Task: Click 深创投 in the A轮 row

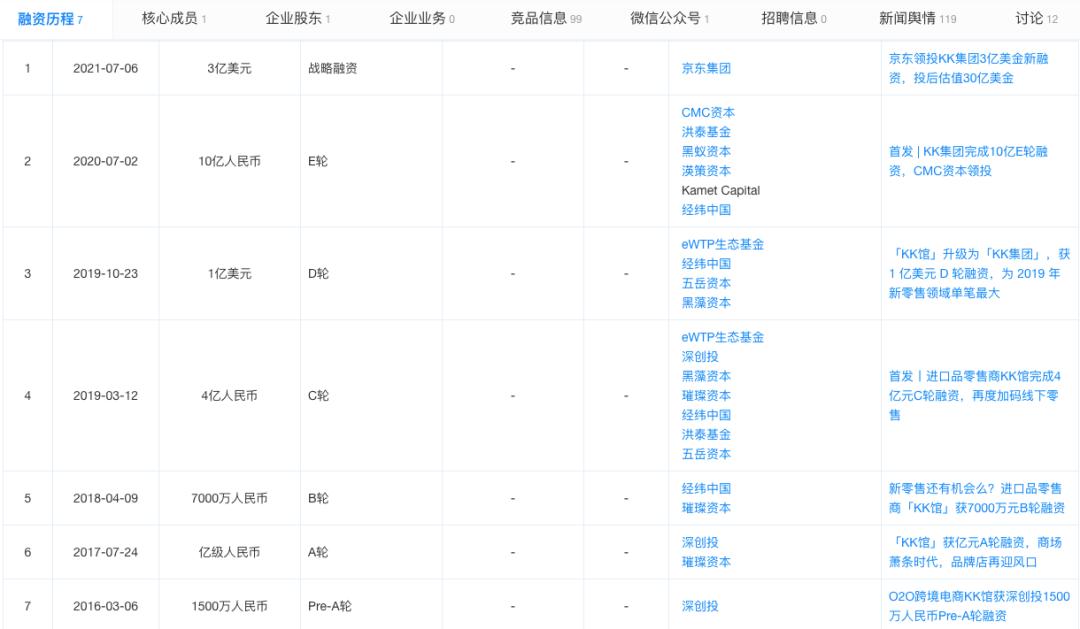Action: 700,542
